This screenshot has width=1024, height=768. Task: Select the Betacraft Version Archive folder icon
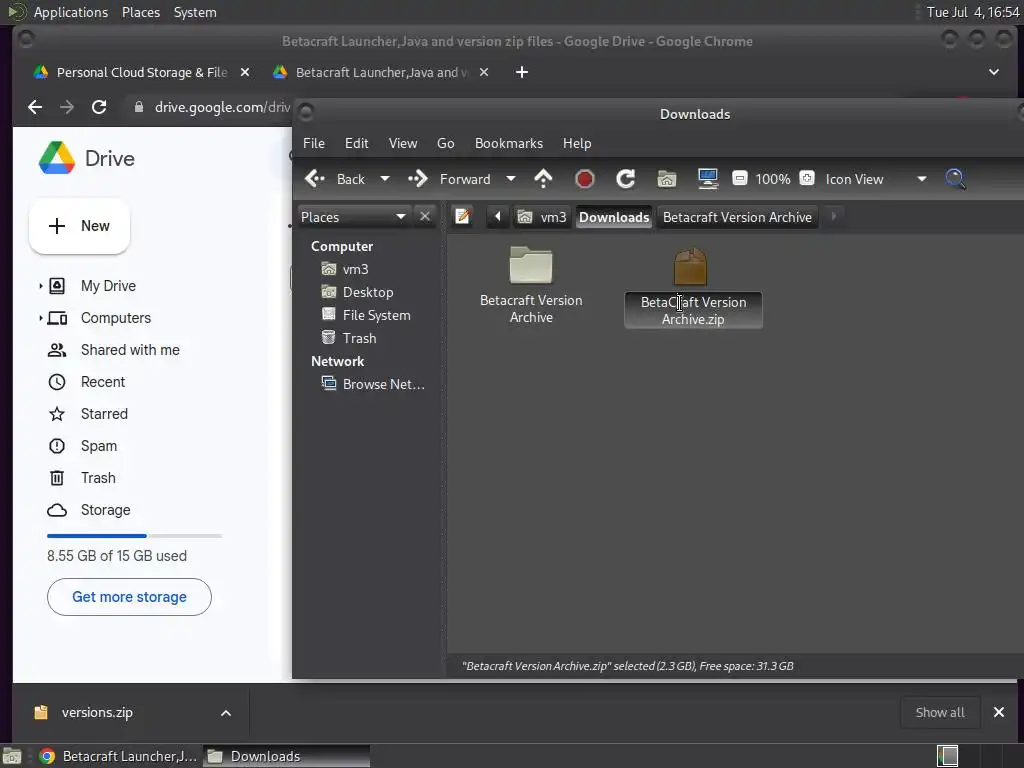click(531, 265)
